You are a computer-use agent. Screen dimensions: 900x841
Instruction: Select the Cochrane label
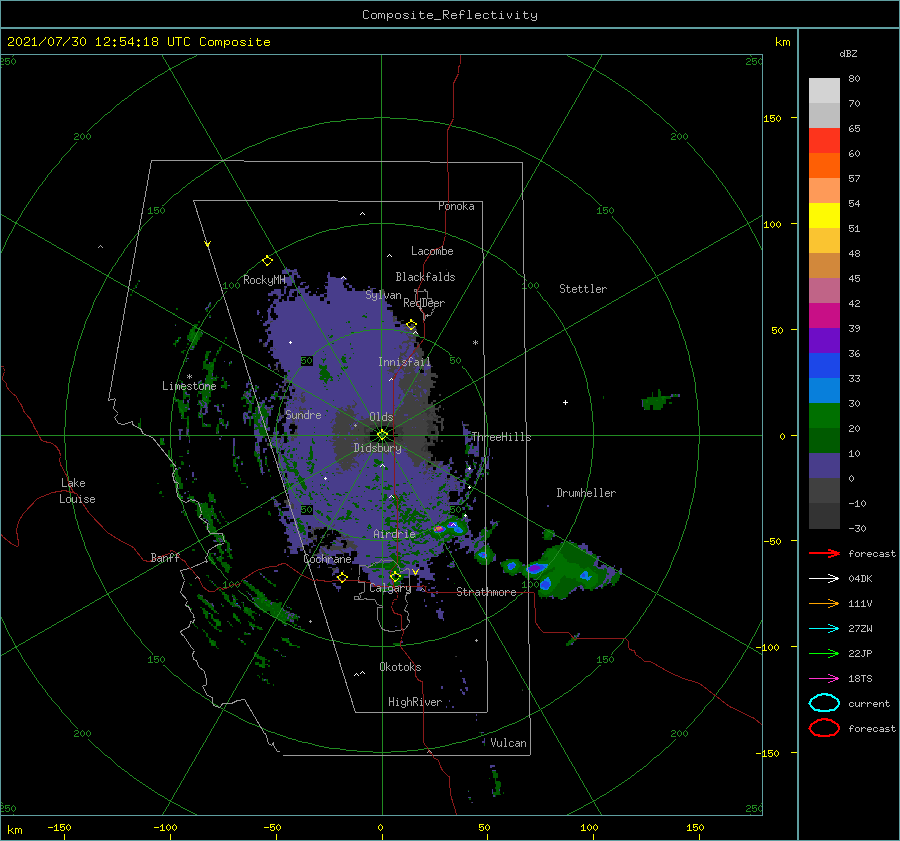tap(327, 559)
